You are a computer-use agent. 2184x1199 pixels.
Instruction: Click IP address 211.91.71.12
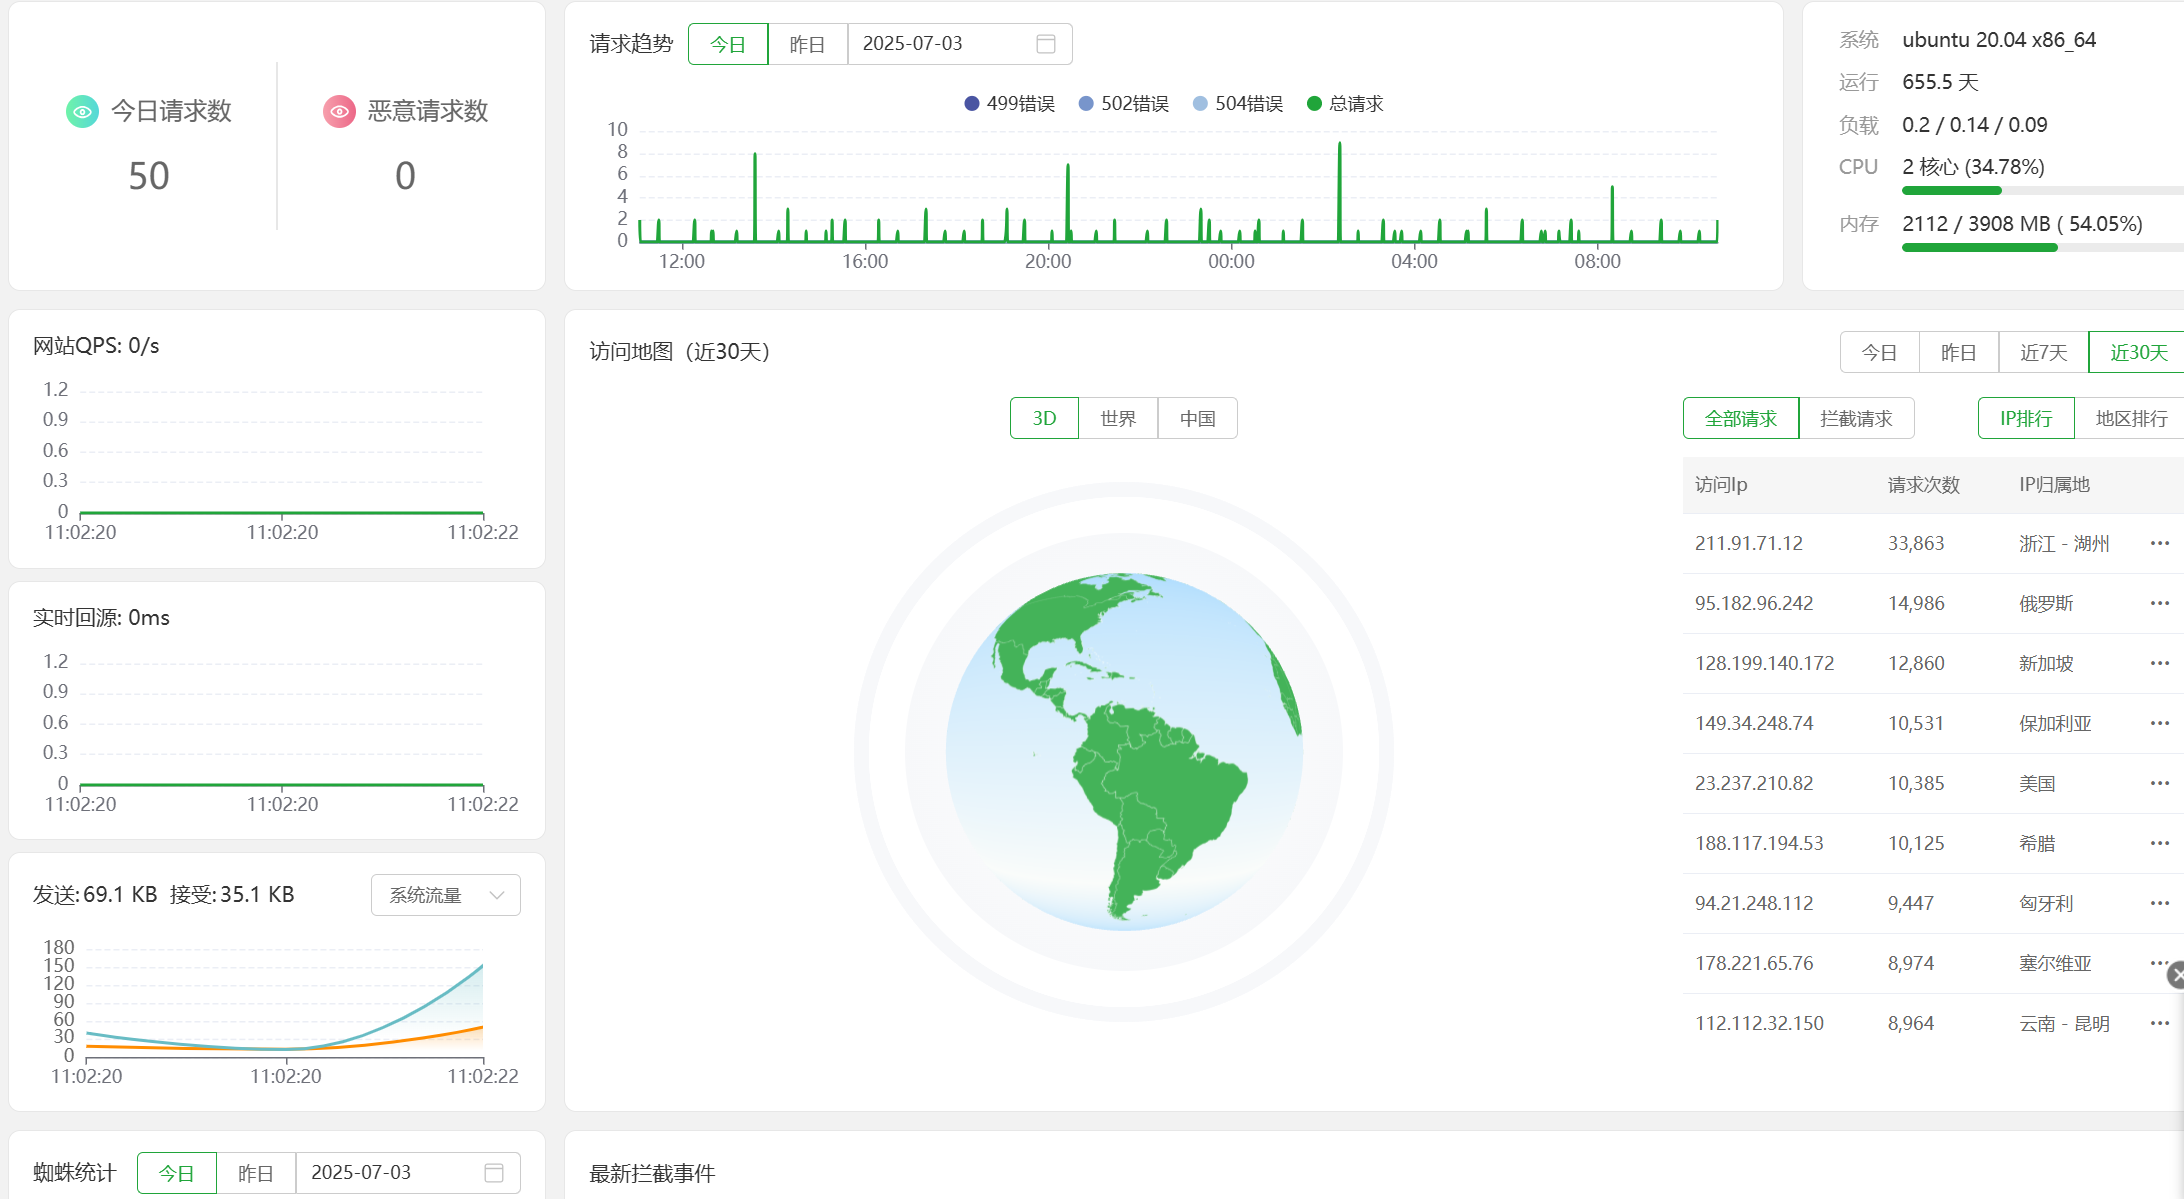1749,543
